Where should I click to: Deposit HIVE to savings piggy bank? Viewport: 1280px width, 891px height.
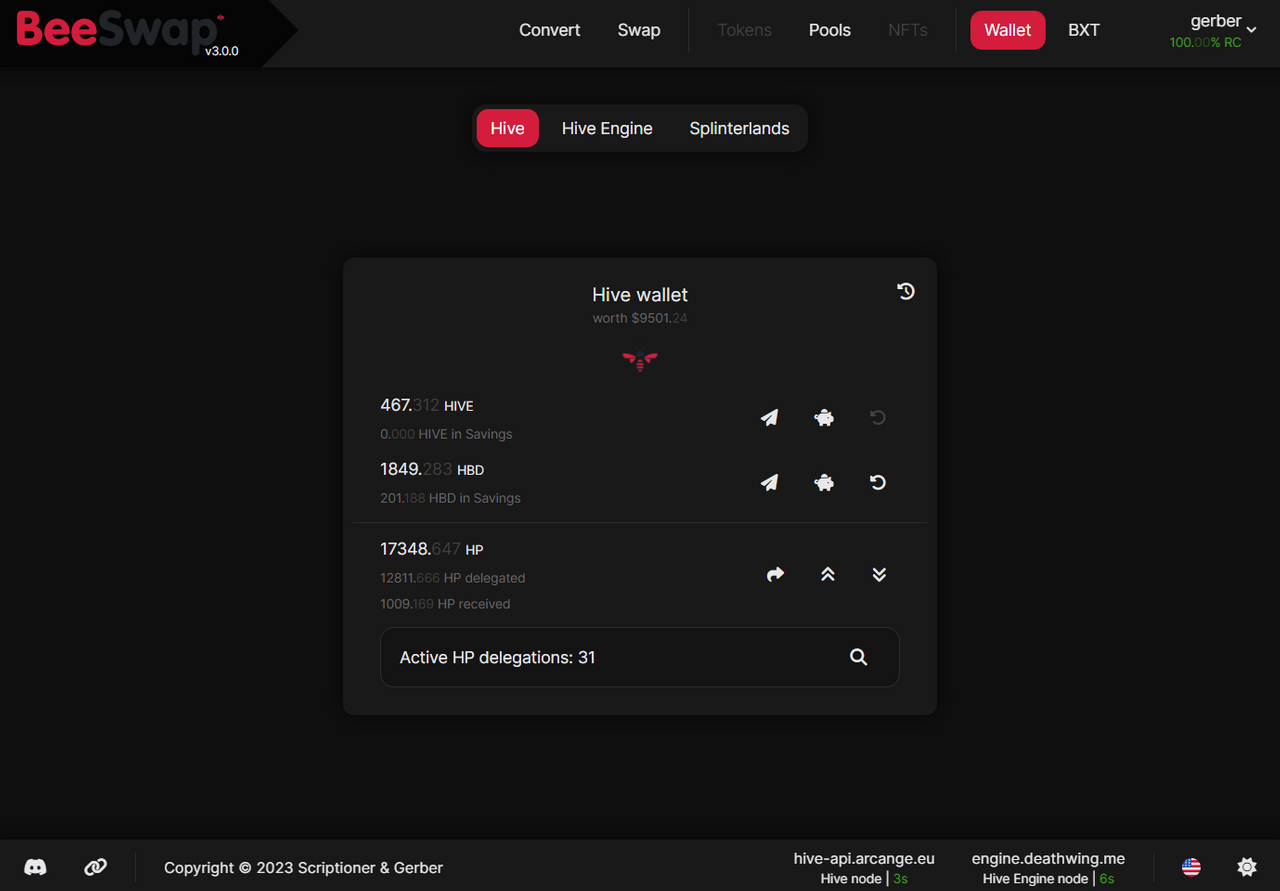(824, 418)
